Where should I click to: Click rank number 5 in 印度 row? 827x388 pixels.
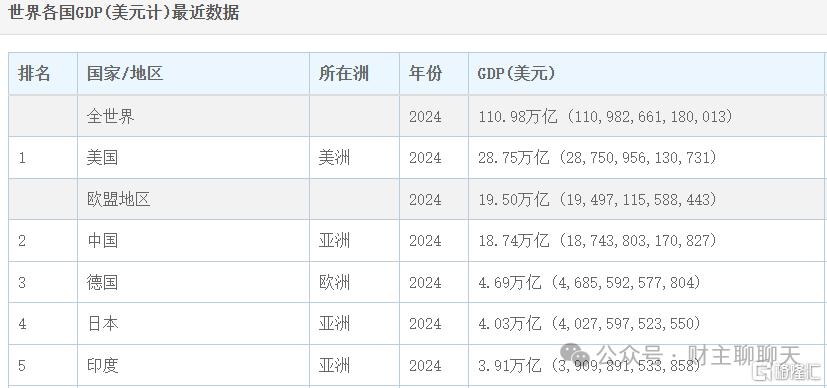(x=22, y=365)
